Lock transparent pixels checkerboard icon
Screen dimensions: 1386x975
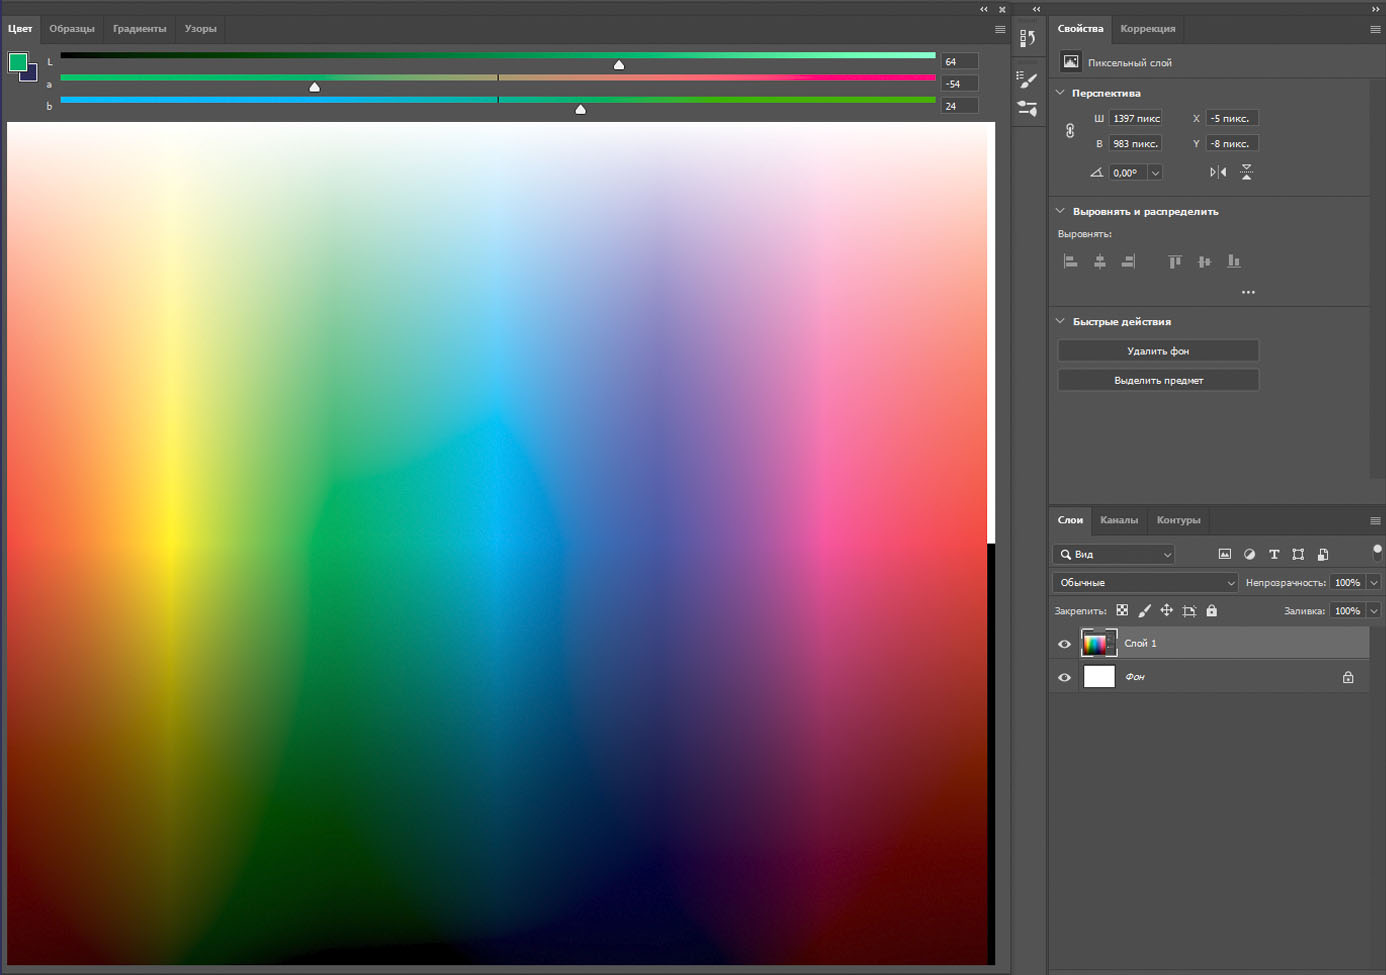tap(1122, 610)
